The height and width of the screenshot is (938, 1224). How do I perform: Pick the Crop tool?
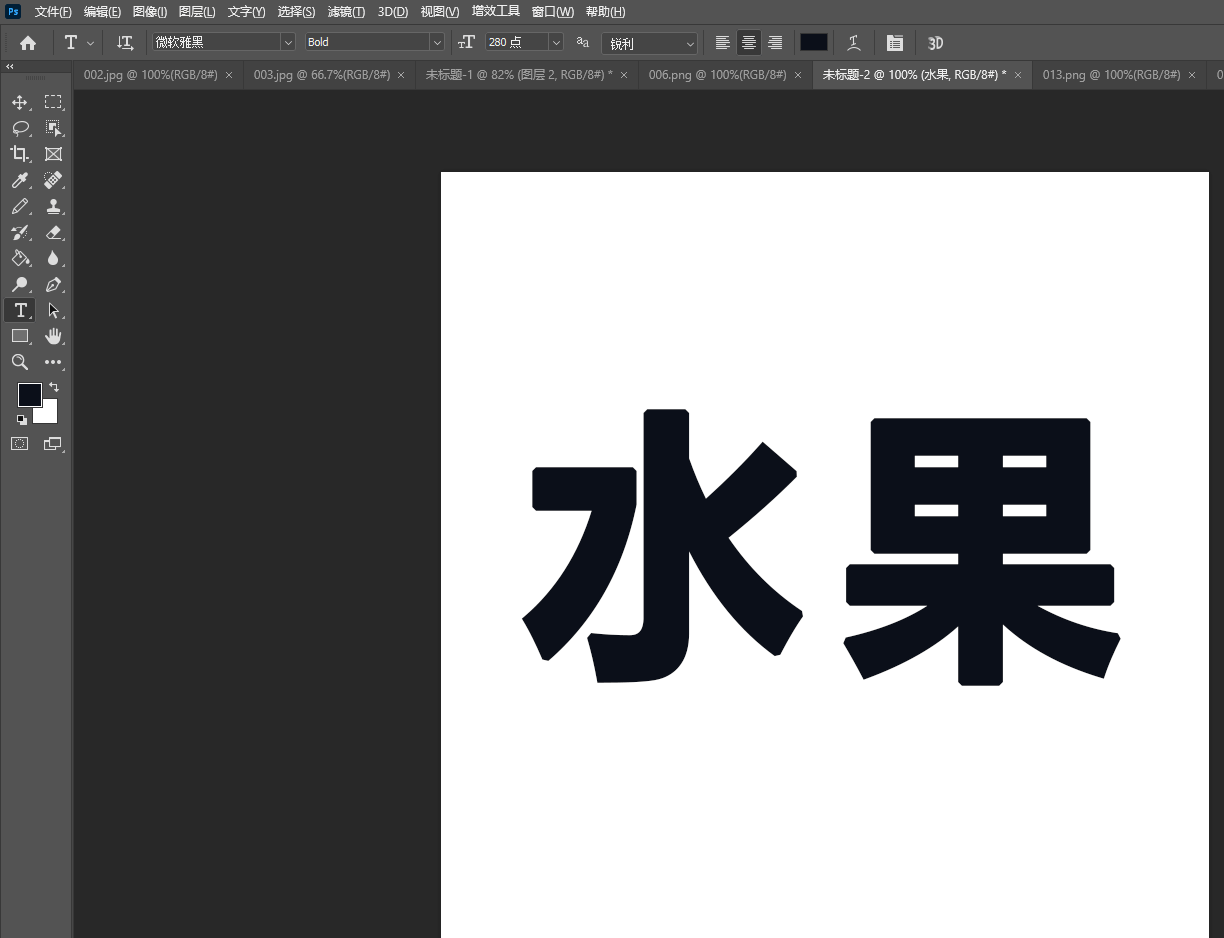coord(19,154)
